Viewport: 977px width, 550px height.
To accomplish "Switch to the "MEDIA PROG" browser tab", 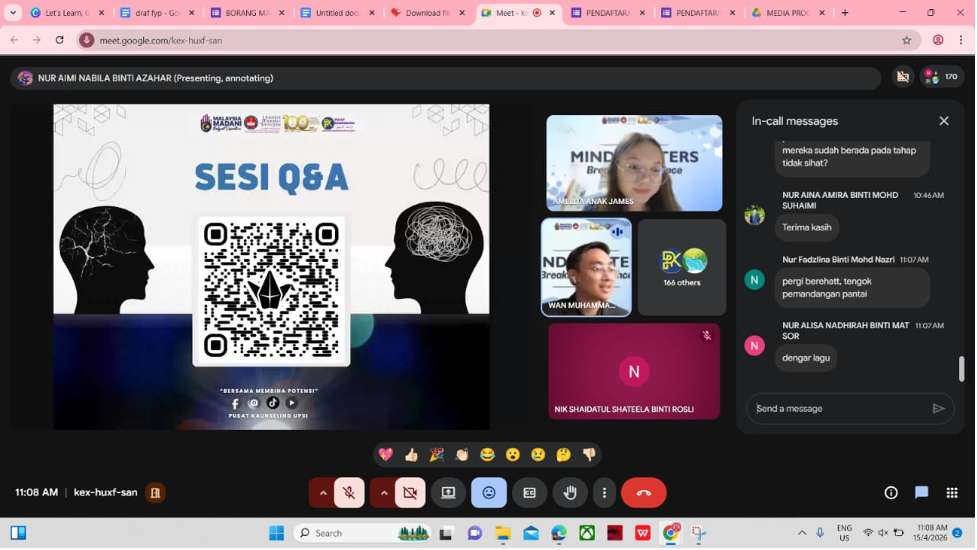I will coord(780,13).
